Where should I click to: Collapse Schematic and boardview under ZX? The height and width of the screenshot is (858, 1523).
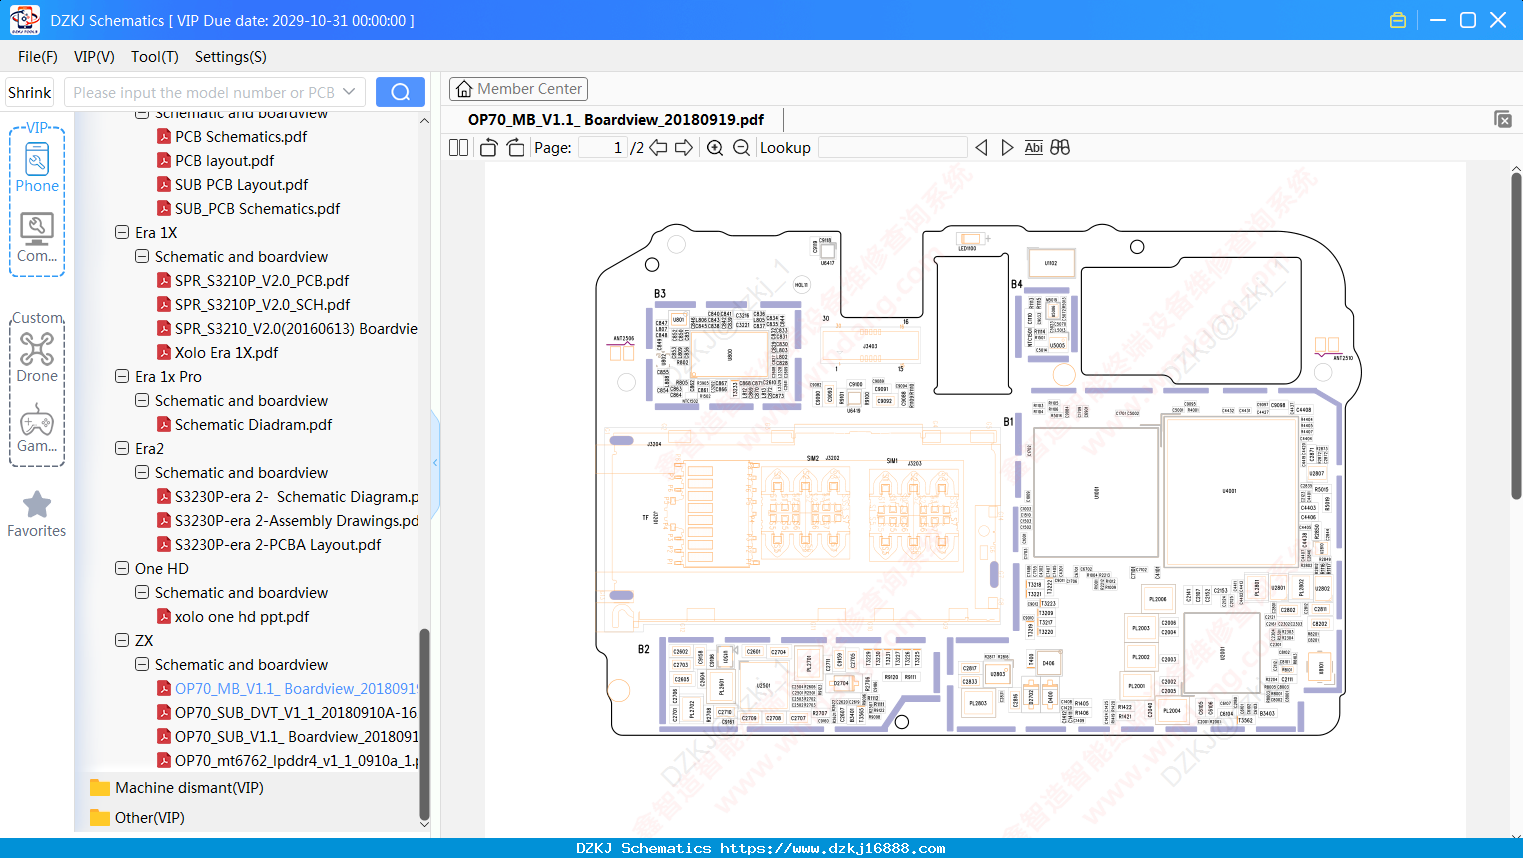pyautogui.click(x=142, y=664)
